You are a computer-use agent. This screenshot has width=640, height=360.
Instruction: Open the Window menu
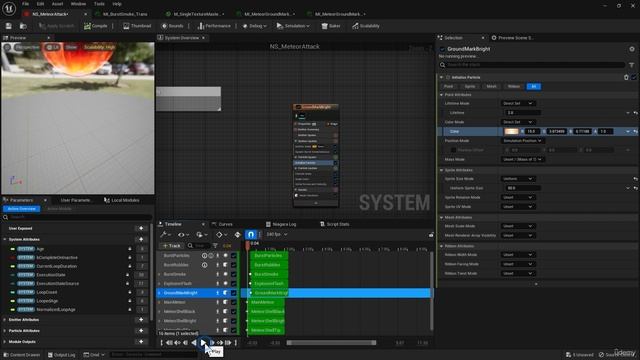pos(78,4)
